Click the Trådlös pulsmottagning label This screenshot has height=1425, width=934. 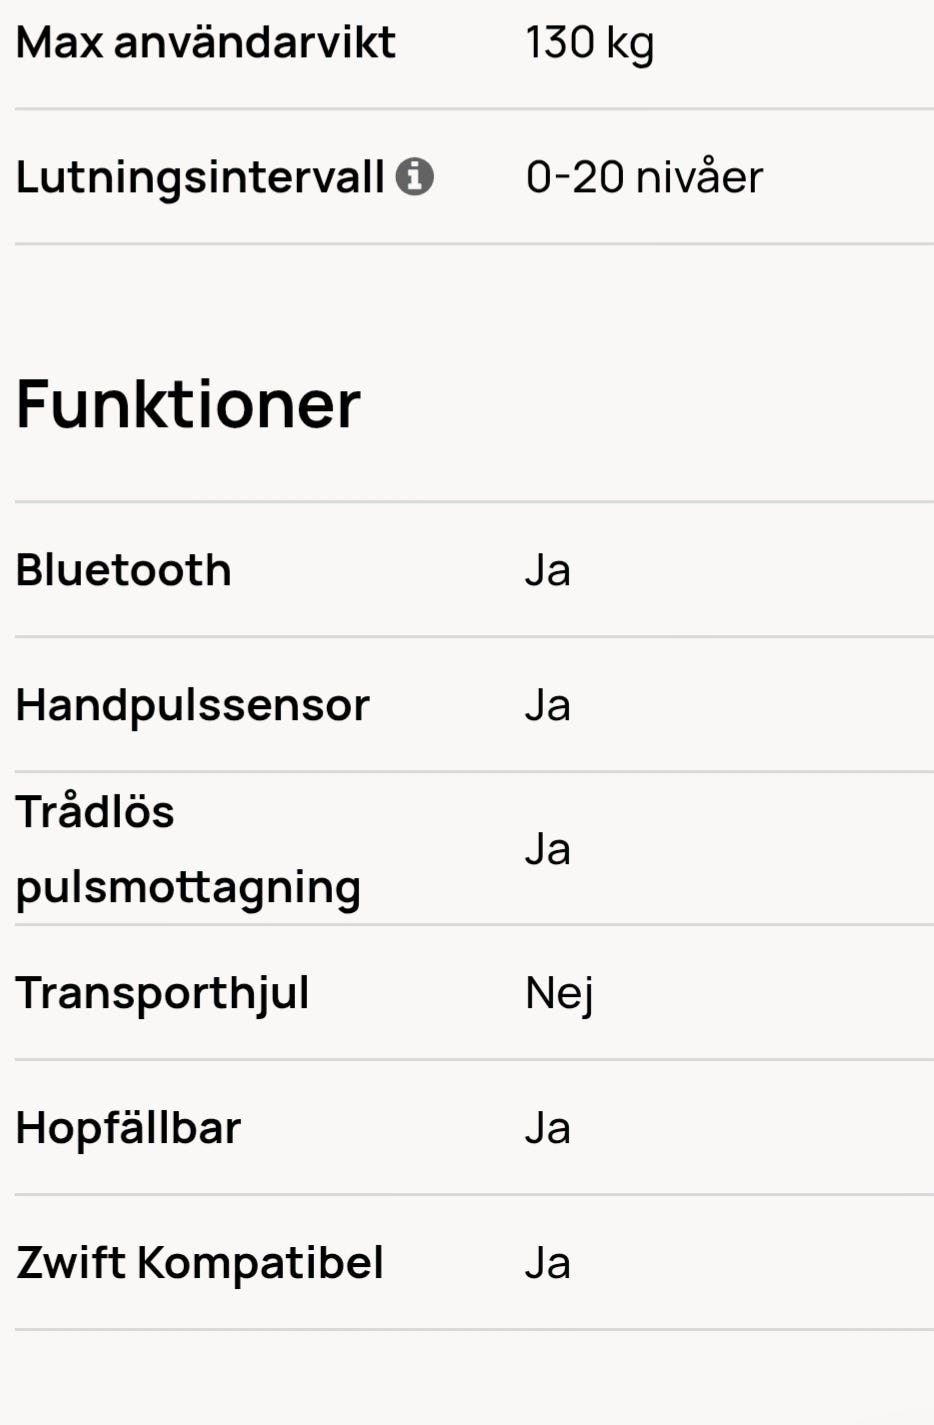coord(188,849)
